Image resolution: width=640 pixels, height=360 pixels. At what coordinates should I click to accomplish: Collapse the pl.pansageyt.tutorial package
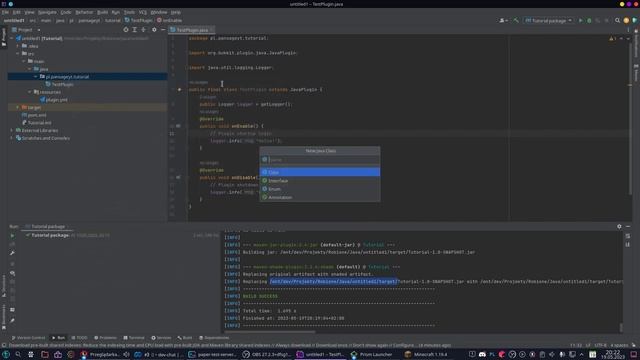click(36, 77)
